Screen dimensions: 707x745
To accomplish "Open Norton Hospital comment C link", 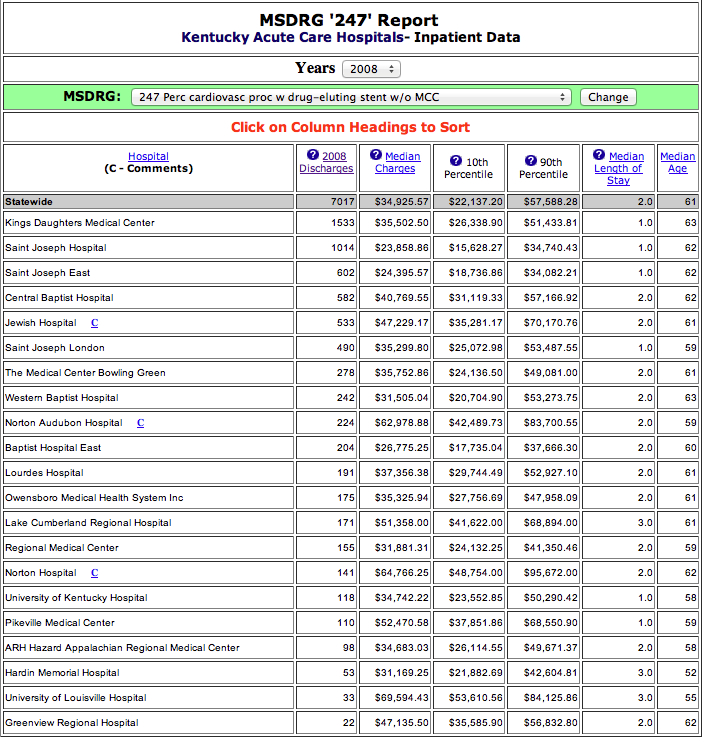I will pos(95,573).
